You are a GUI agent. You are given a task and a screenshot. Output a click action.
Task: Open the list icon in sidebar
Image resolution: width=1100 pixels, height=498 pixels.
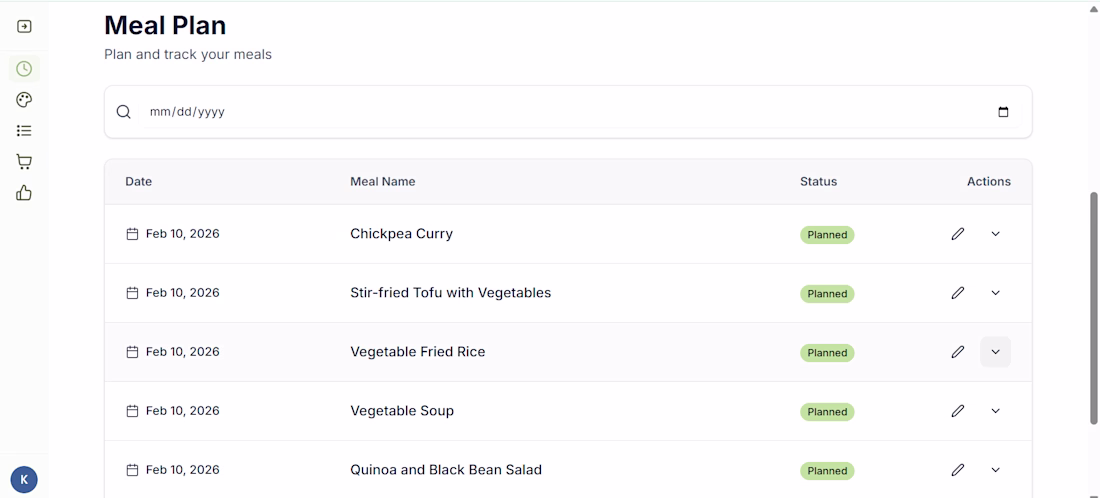coord(24,130)
